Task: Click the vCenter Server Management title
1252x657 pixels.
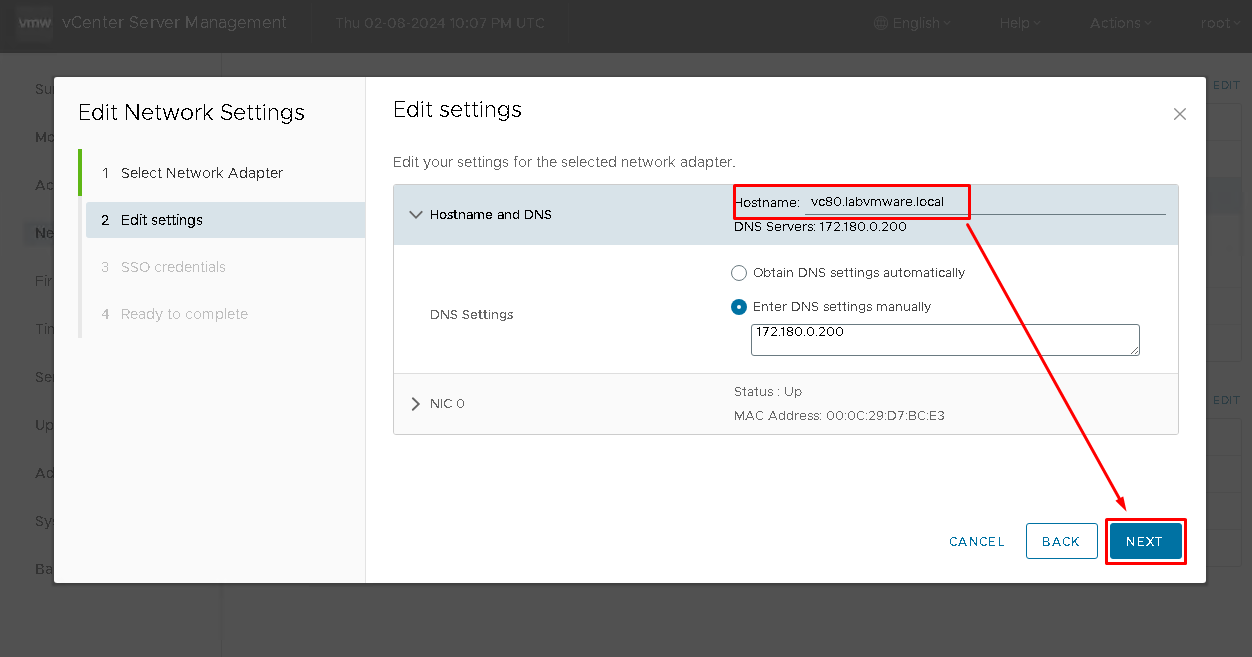Action: (x=174, y=23)
